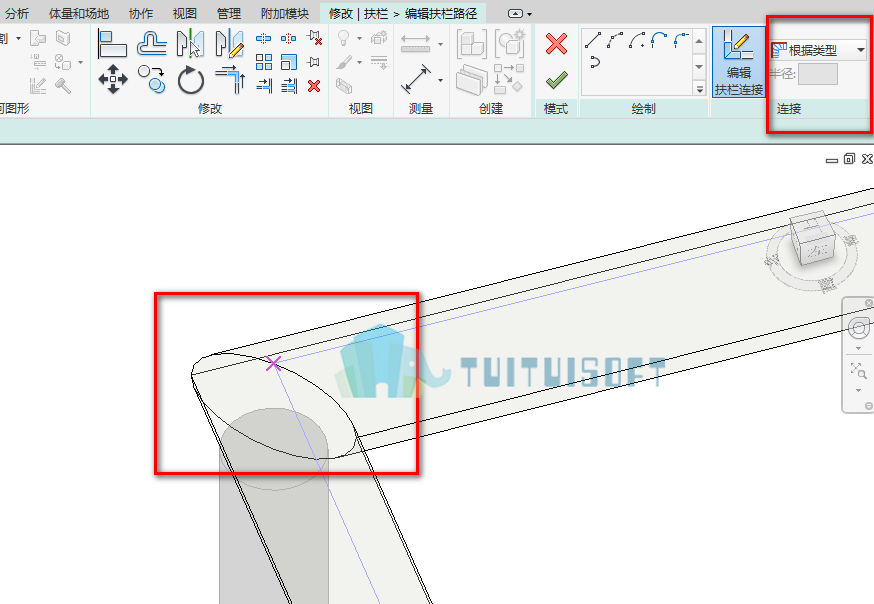The image size is (874, 604).
Task: Open the Steering Wheels dropdown arrow
Action: [858, 349]
